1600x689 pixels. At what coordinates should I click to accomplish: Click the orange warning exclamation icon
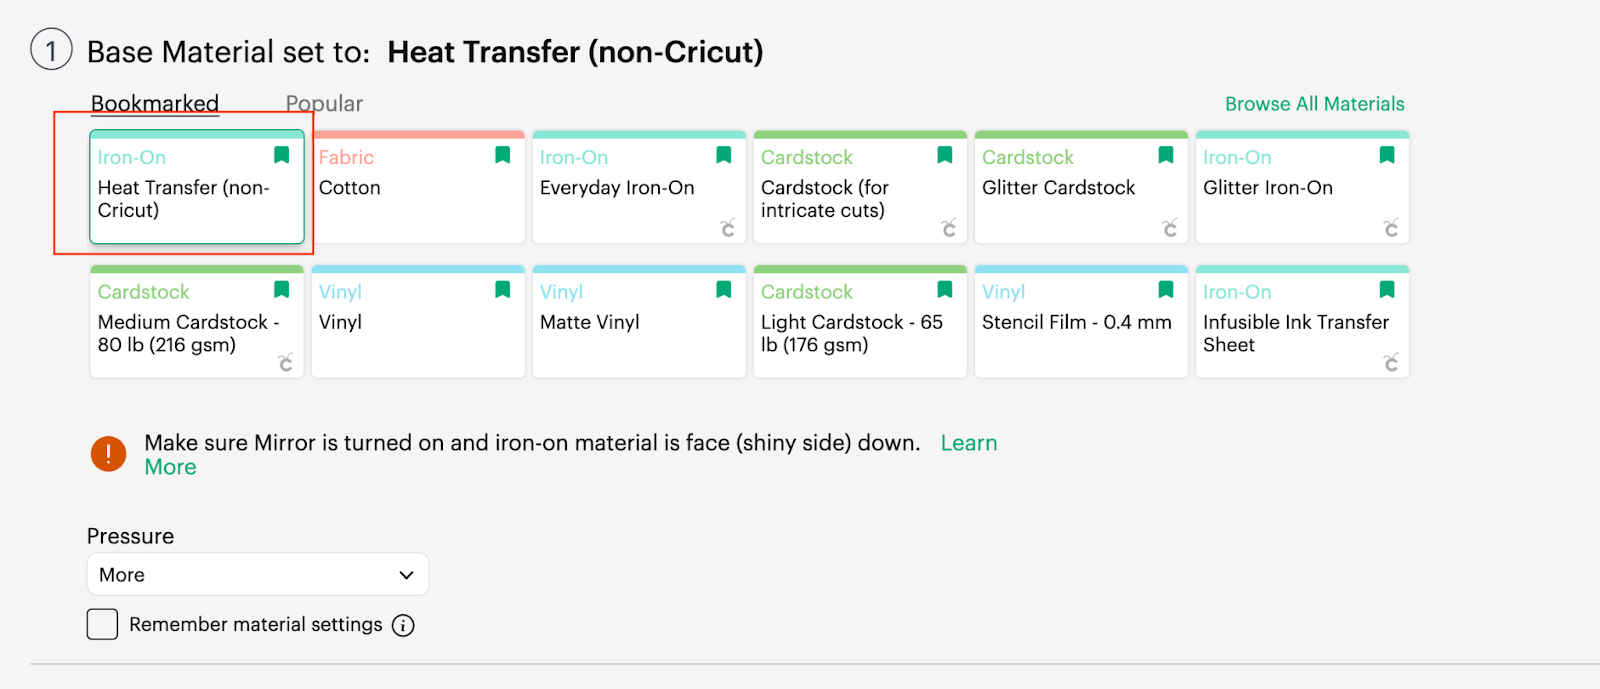[x=108, y=454]
